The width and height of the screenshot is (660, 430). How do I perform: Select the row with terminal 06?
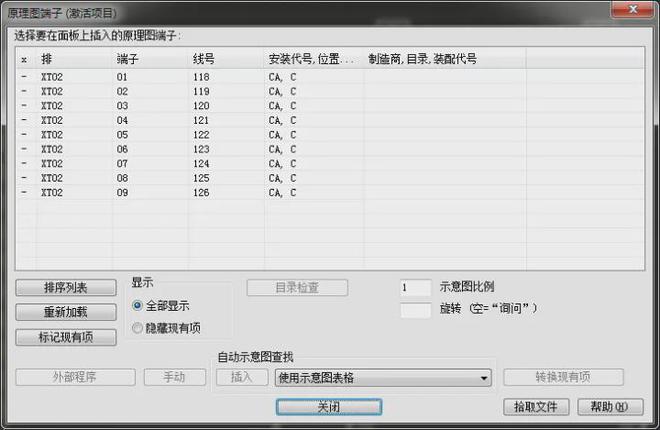(330, 149)
